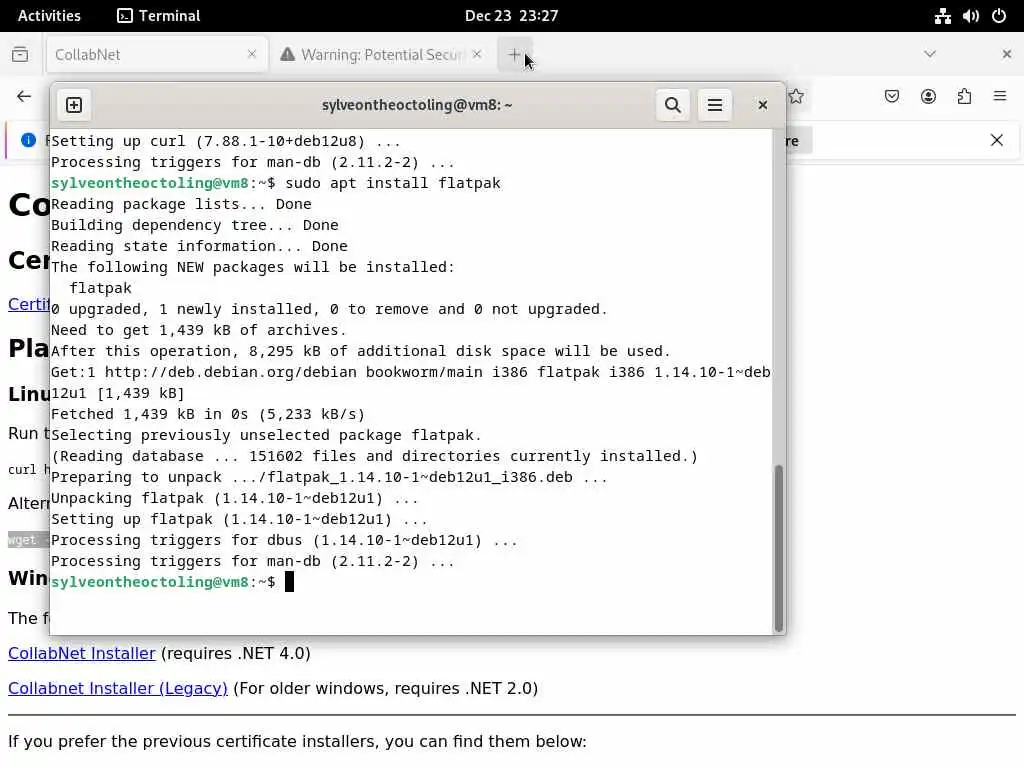This screenshot has width=1024, height=768.
Task: Click the volume speaker icon
Action: coord(970,16)
